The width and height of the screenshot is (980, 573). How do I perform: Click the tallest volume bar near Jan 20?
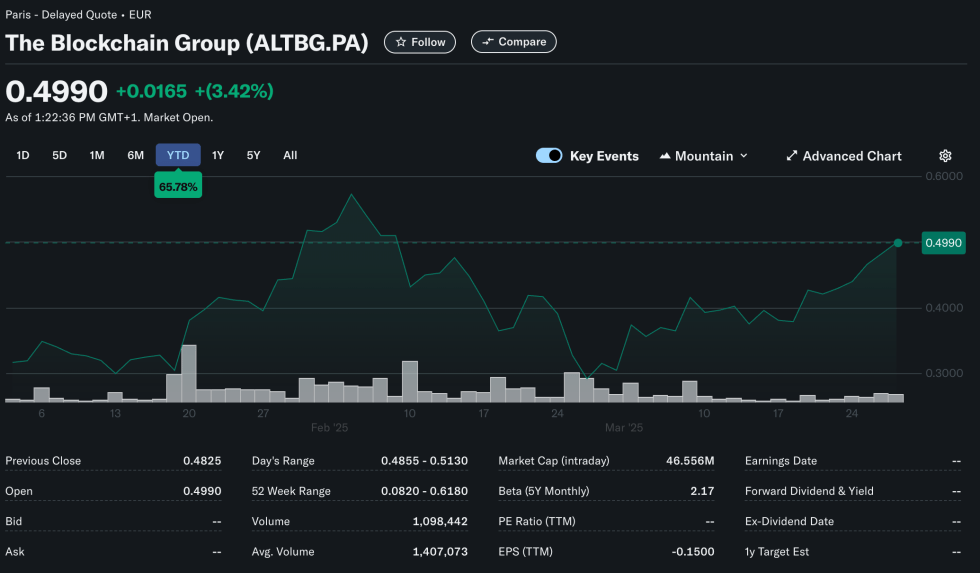click(188, 373)
